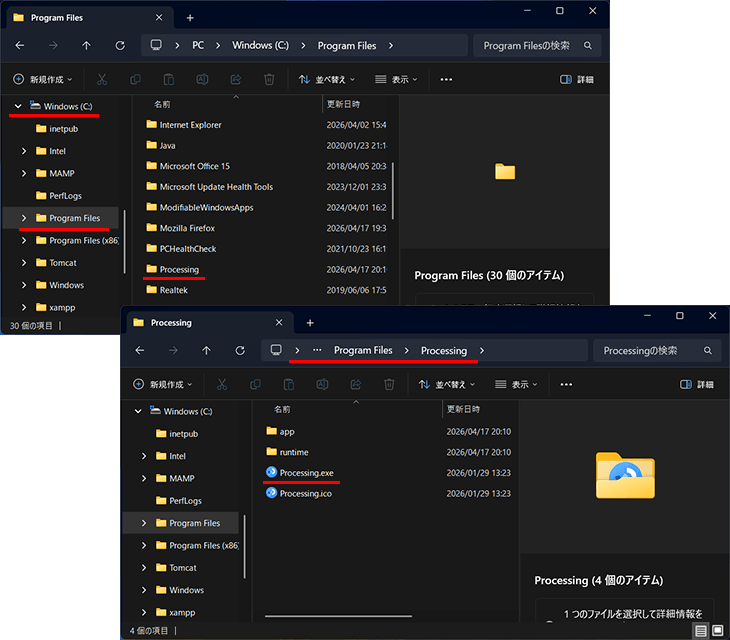Screen dimensions: 730x640
Task: Add new tab in Program Files window
Action: [x=190, y=18]
